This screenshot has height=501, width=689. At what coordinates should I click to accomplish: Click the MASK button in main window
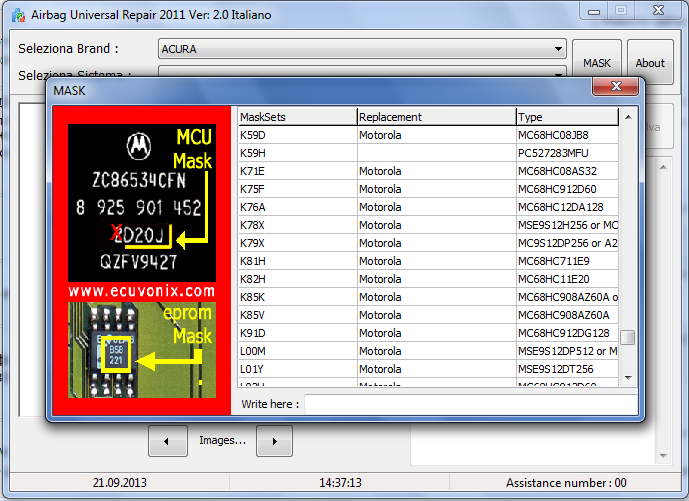597,63
